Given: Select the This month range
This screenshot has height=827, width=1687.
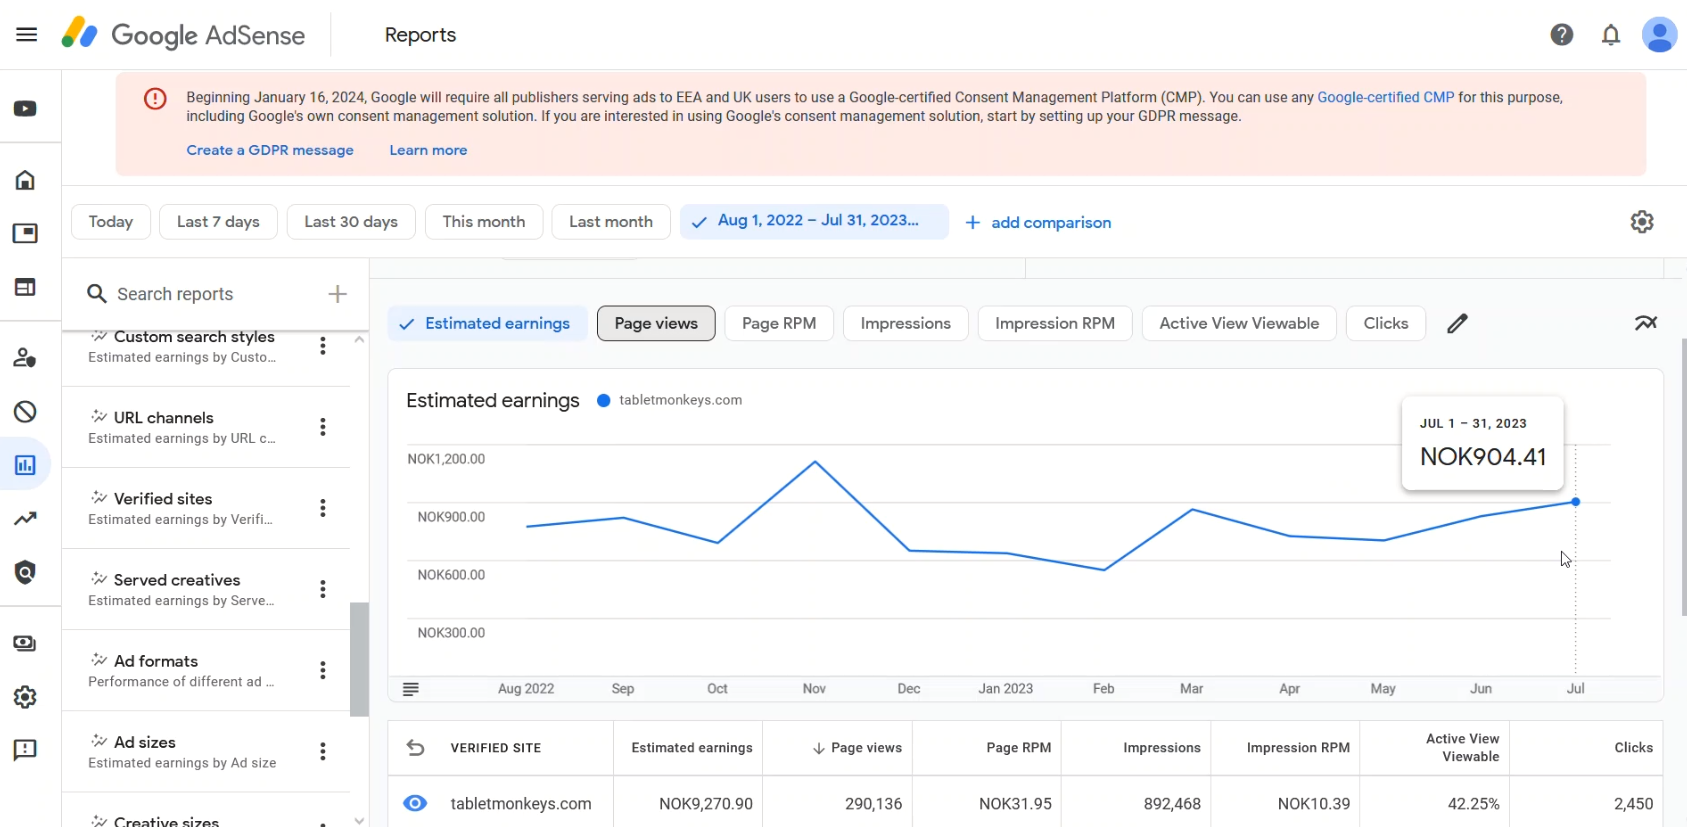Looking at the screenshot, I should tap(484, 221).
